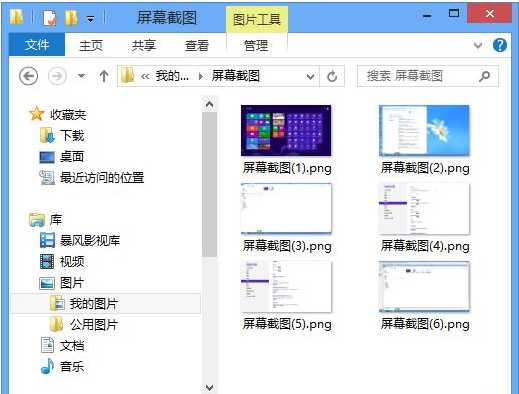Image resolution: width=519 pixels, height=394 pixels.
Task: Expand the breadcrumb arrow after 我的...
Action: point(200,77)
